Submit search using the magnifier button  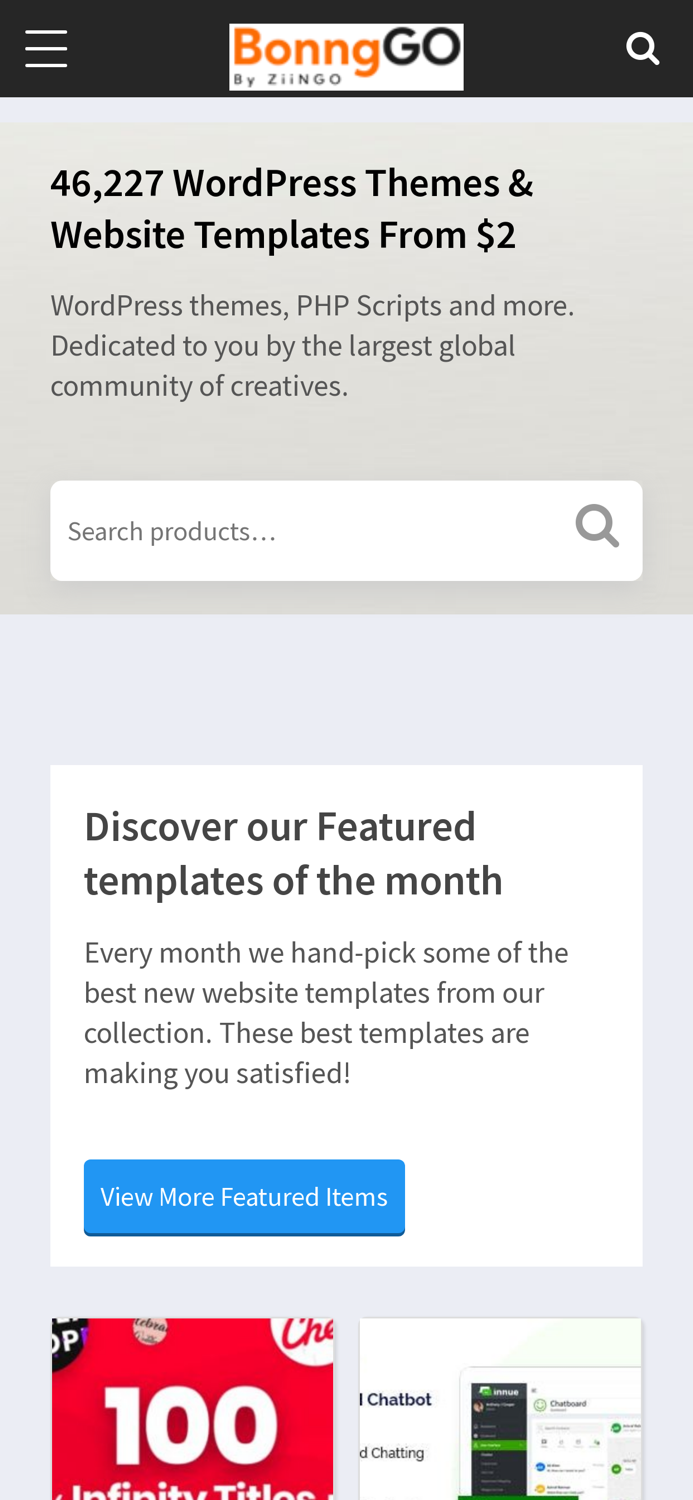[x=597, y=527]
